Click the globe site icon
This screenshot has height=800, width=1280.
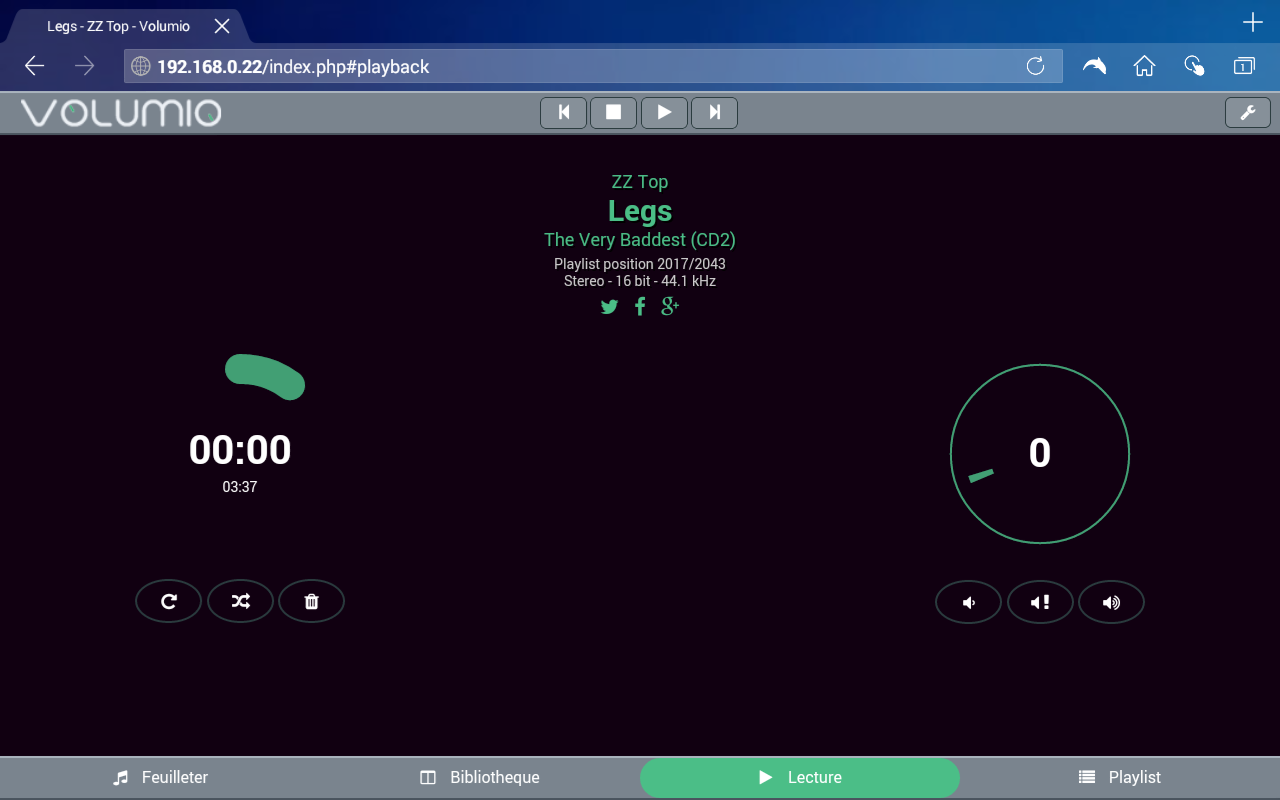[141, 66]
